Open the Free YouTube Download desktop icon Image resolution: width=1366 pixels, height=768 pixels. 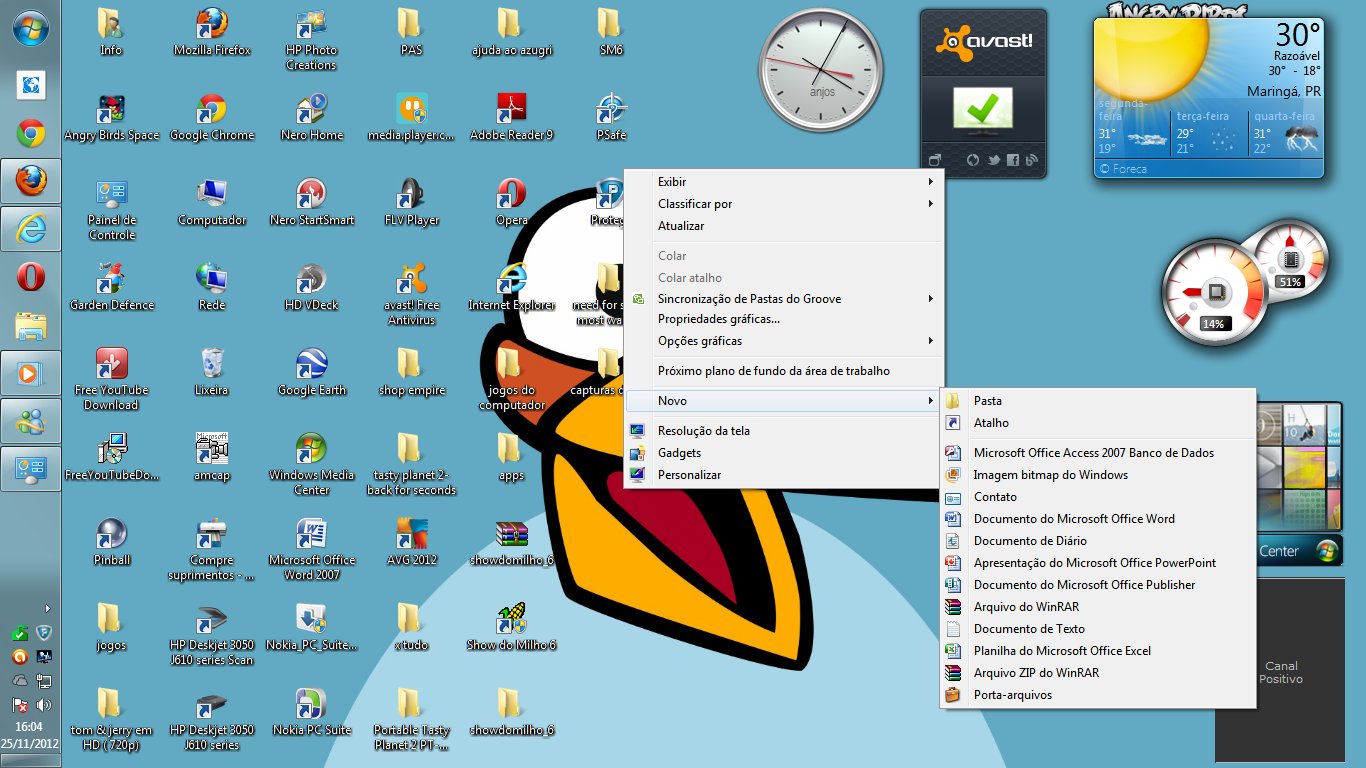point(111,379)
